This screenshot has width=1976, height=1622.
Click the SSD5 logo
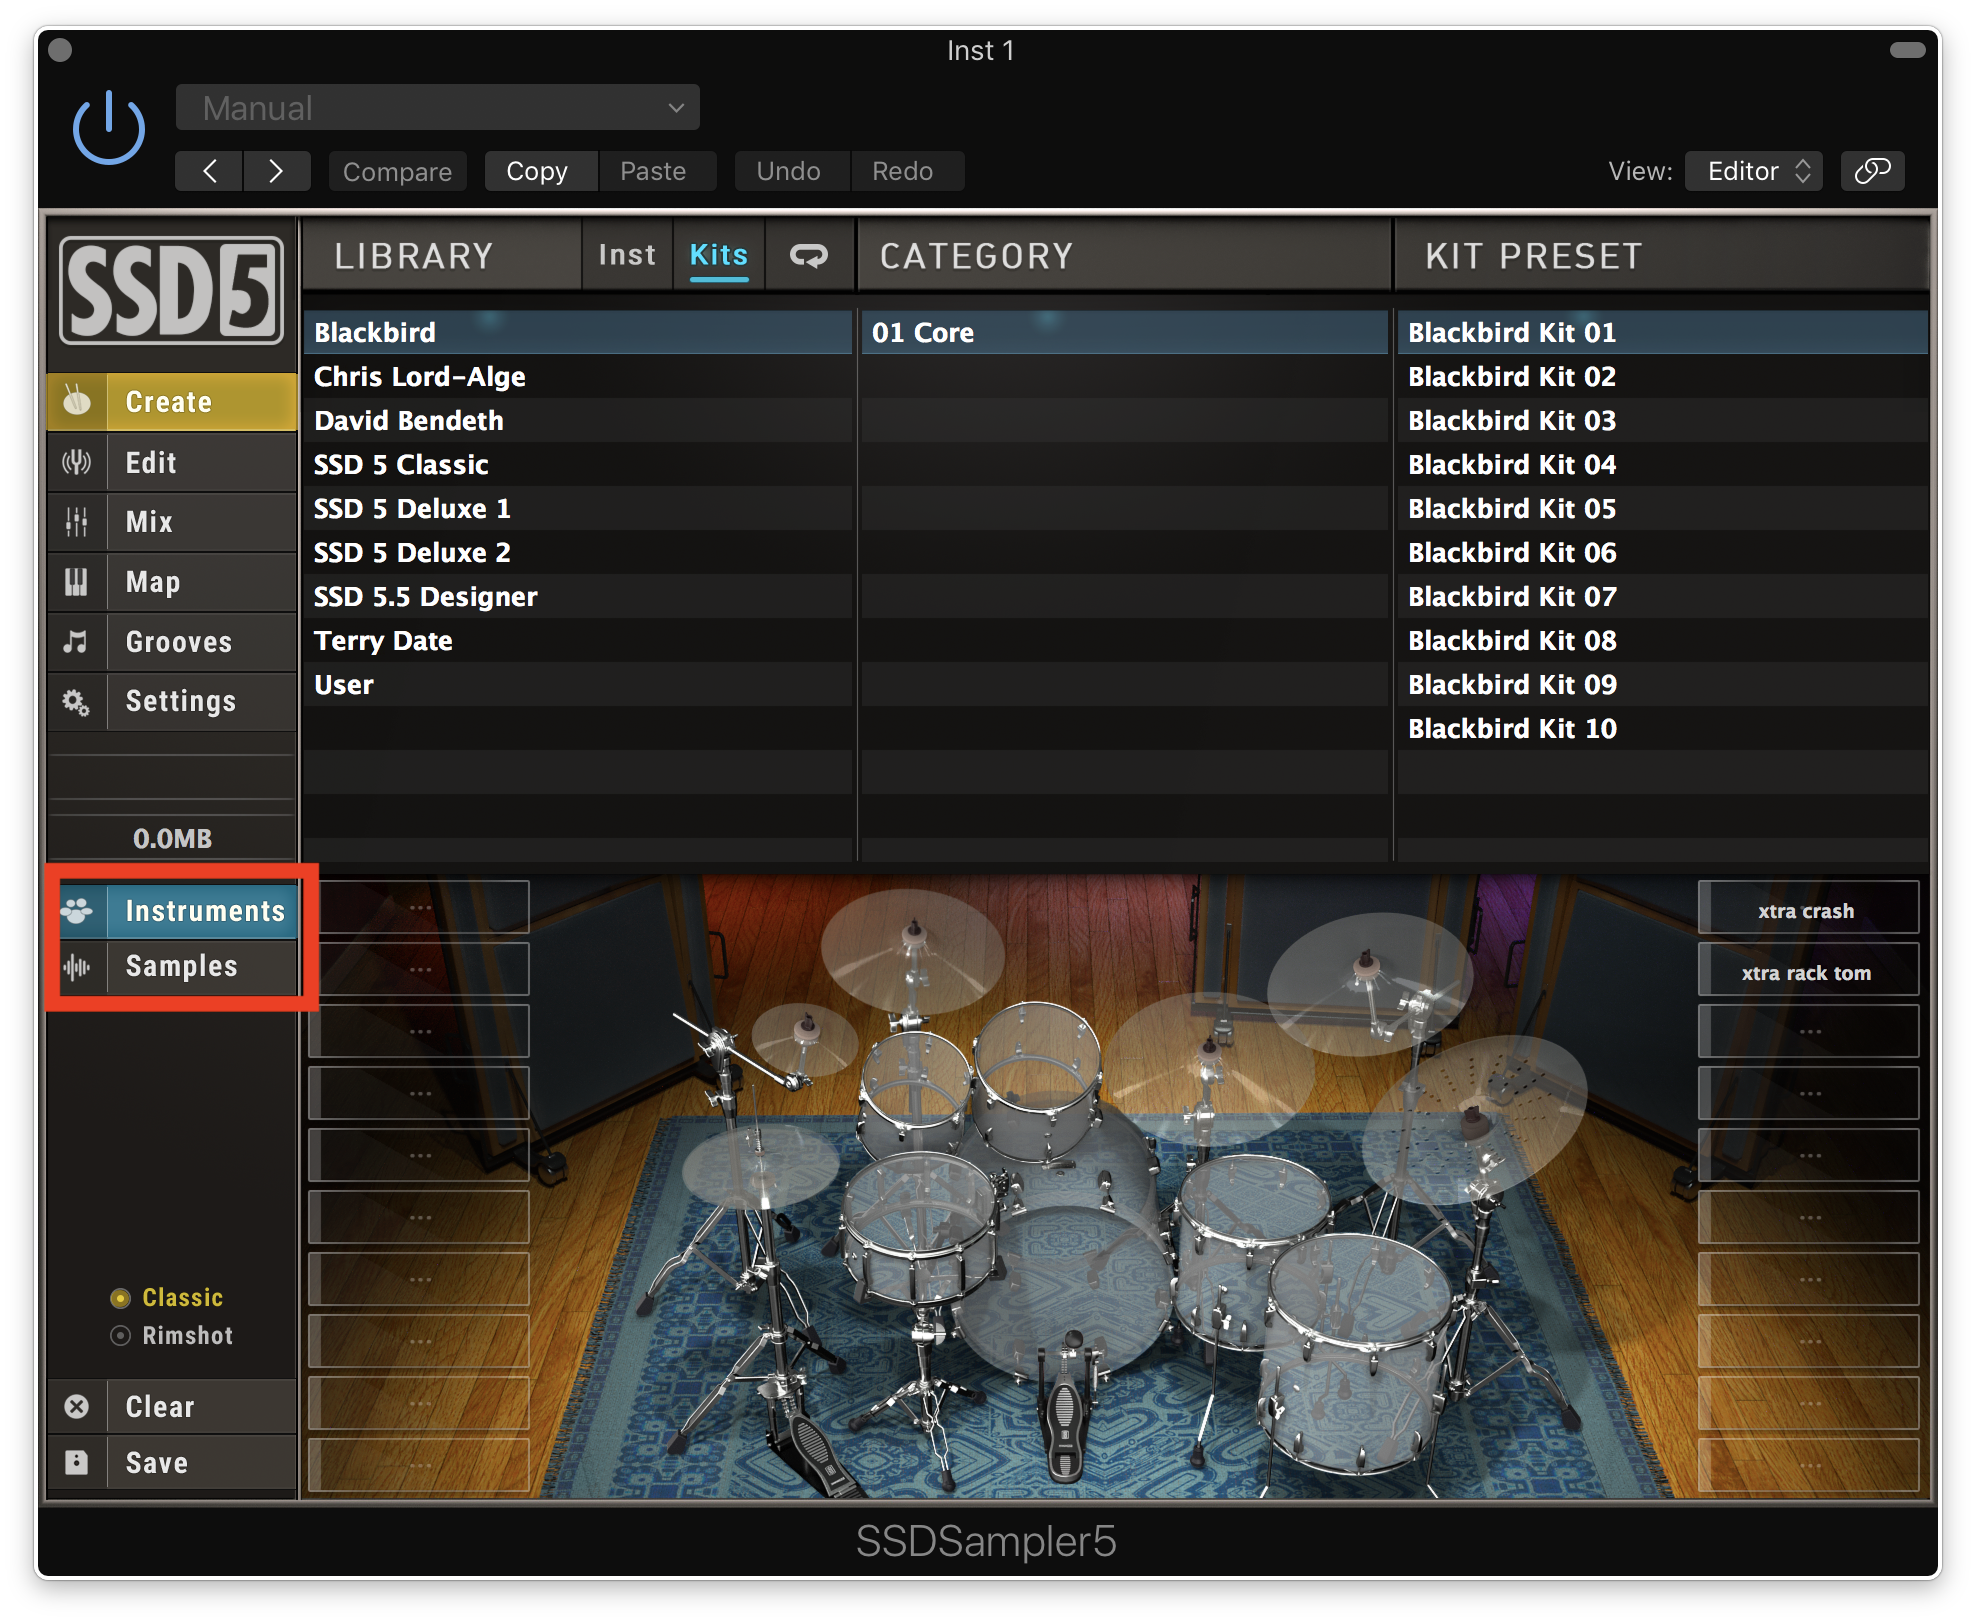tap(171, 290)
